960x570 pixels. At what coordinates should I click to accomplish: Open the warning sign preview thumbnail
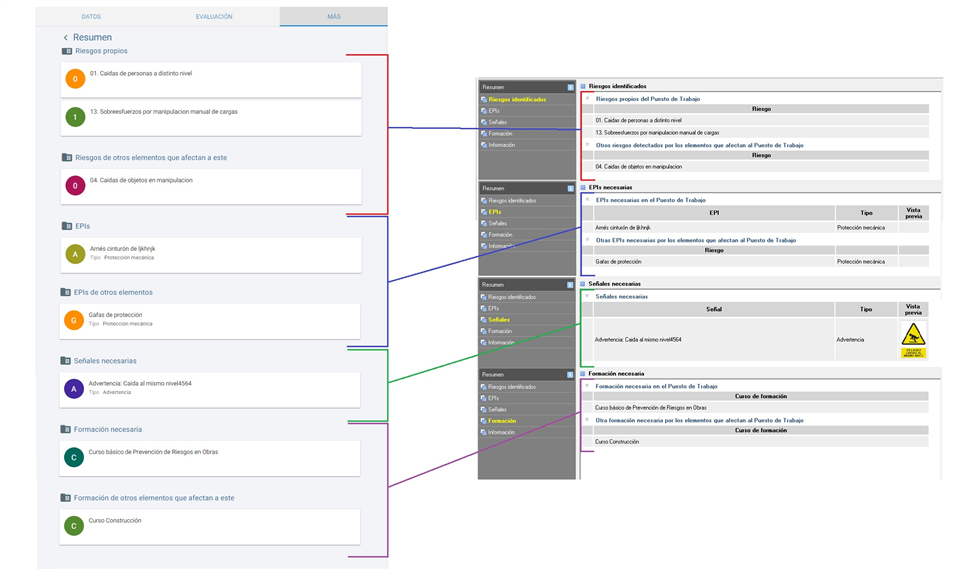coord(913,340)
